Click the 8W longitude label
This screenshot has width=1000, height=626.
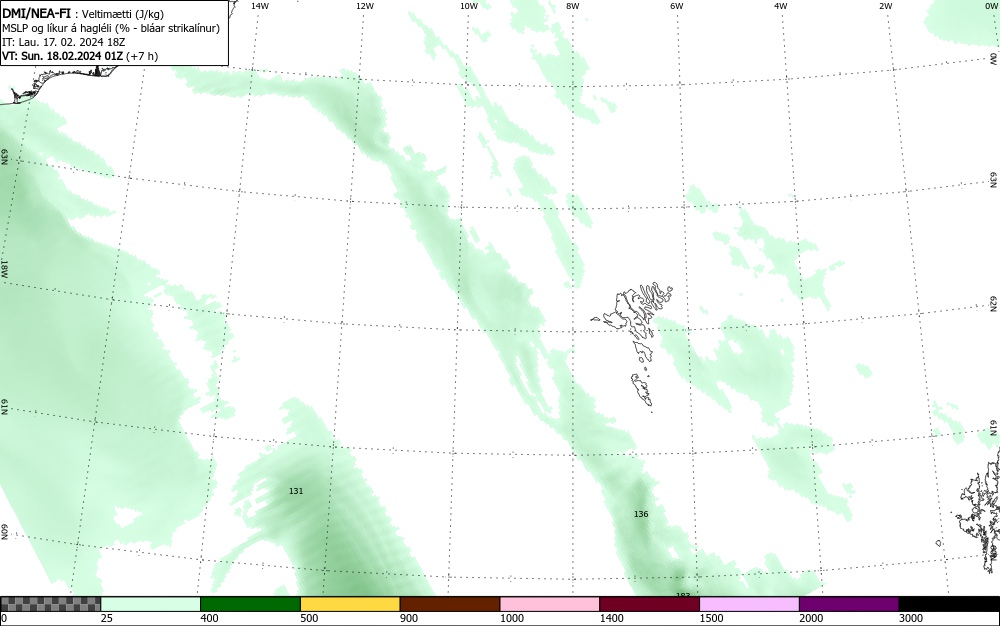coord(573,6)
